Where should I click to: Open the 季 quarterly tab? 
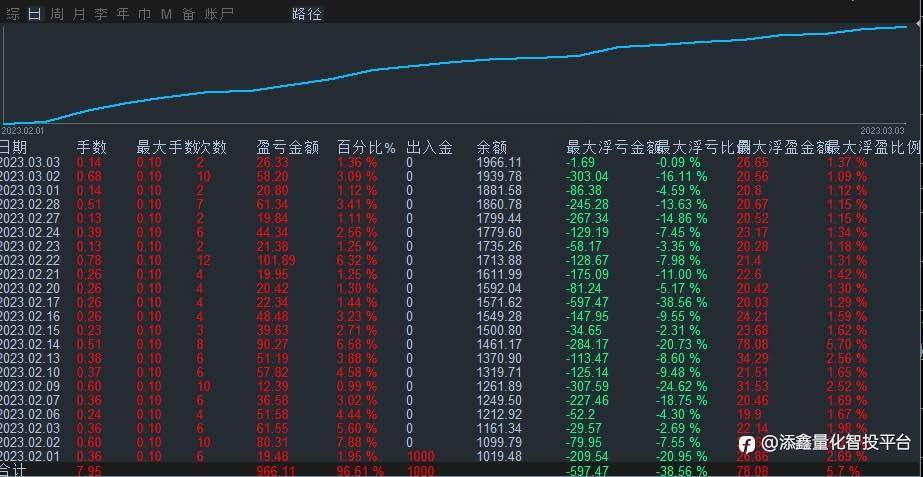101,14
